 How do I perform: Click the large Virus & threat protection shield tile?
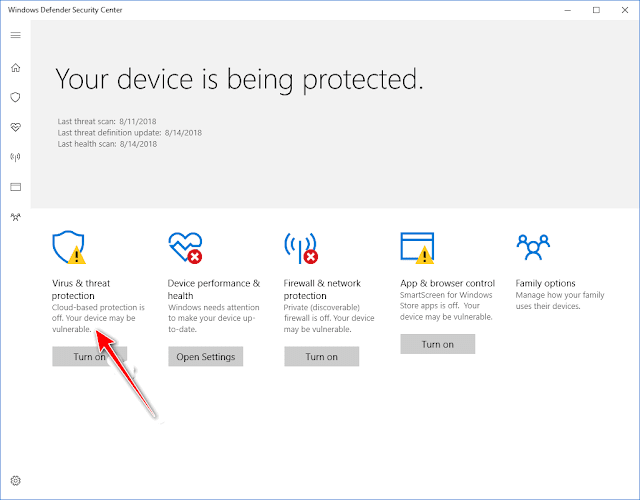tap(69, 247)
